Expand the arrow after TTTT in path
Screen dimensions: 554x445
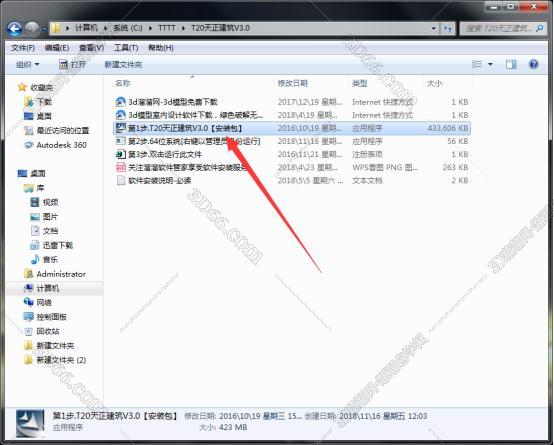coord(183,28)
